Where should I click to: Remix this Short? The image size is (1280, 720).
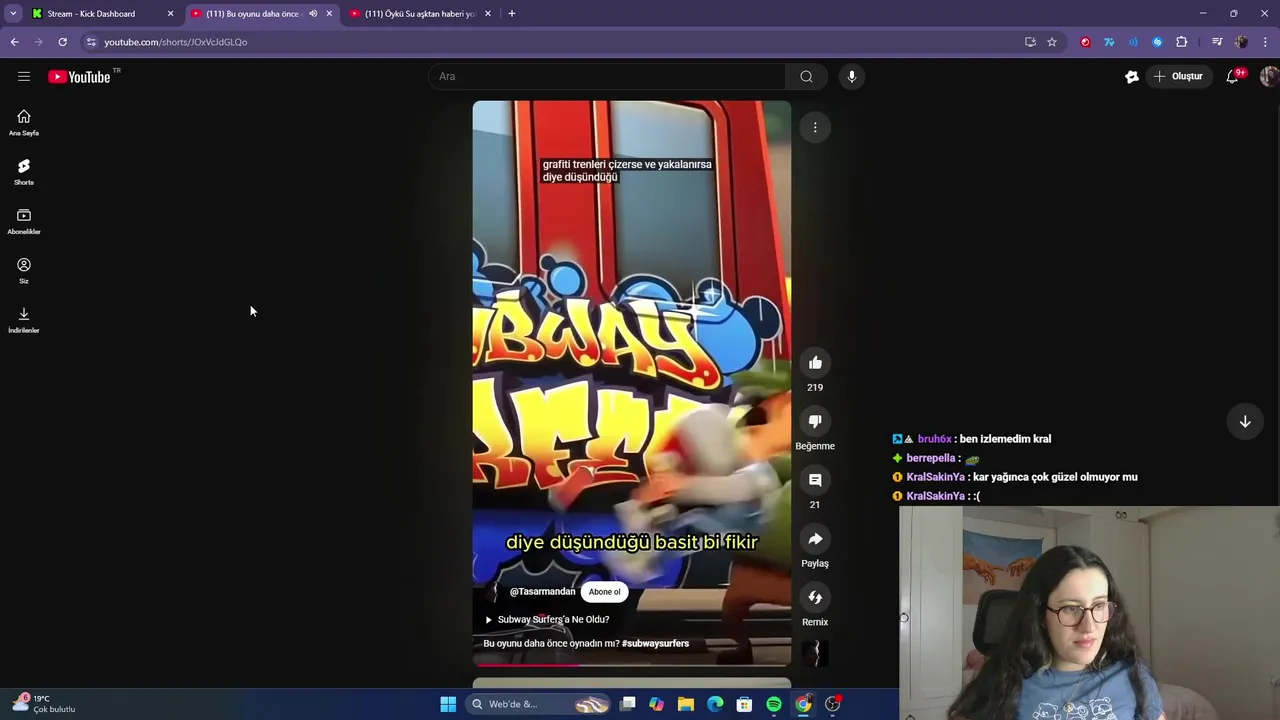[815, 597]
